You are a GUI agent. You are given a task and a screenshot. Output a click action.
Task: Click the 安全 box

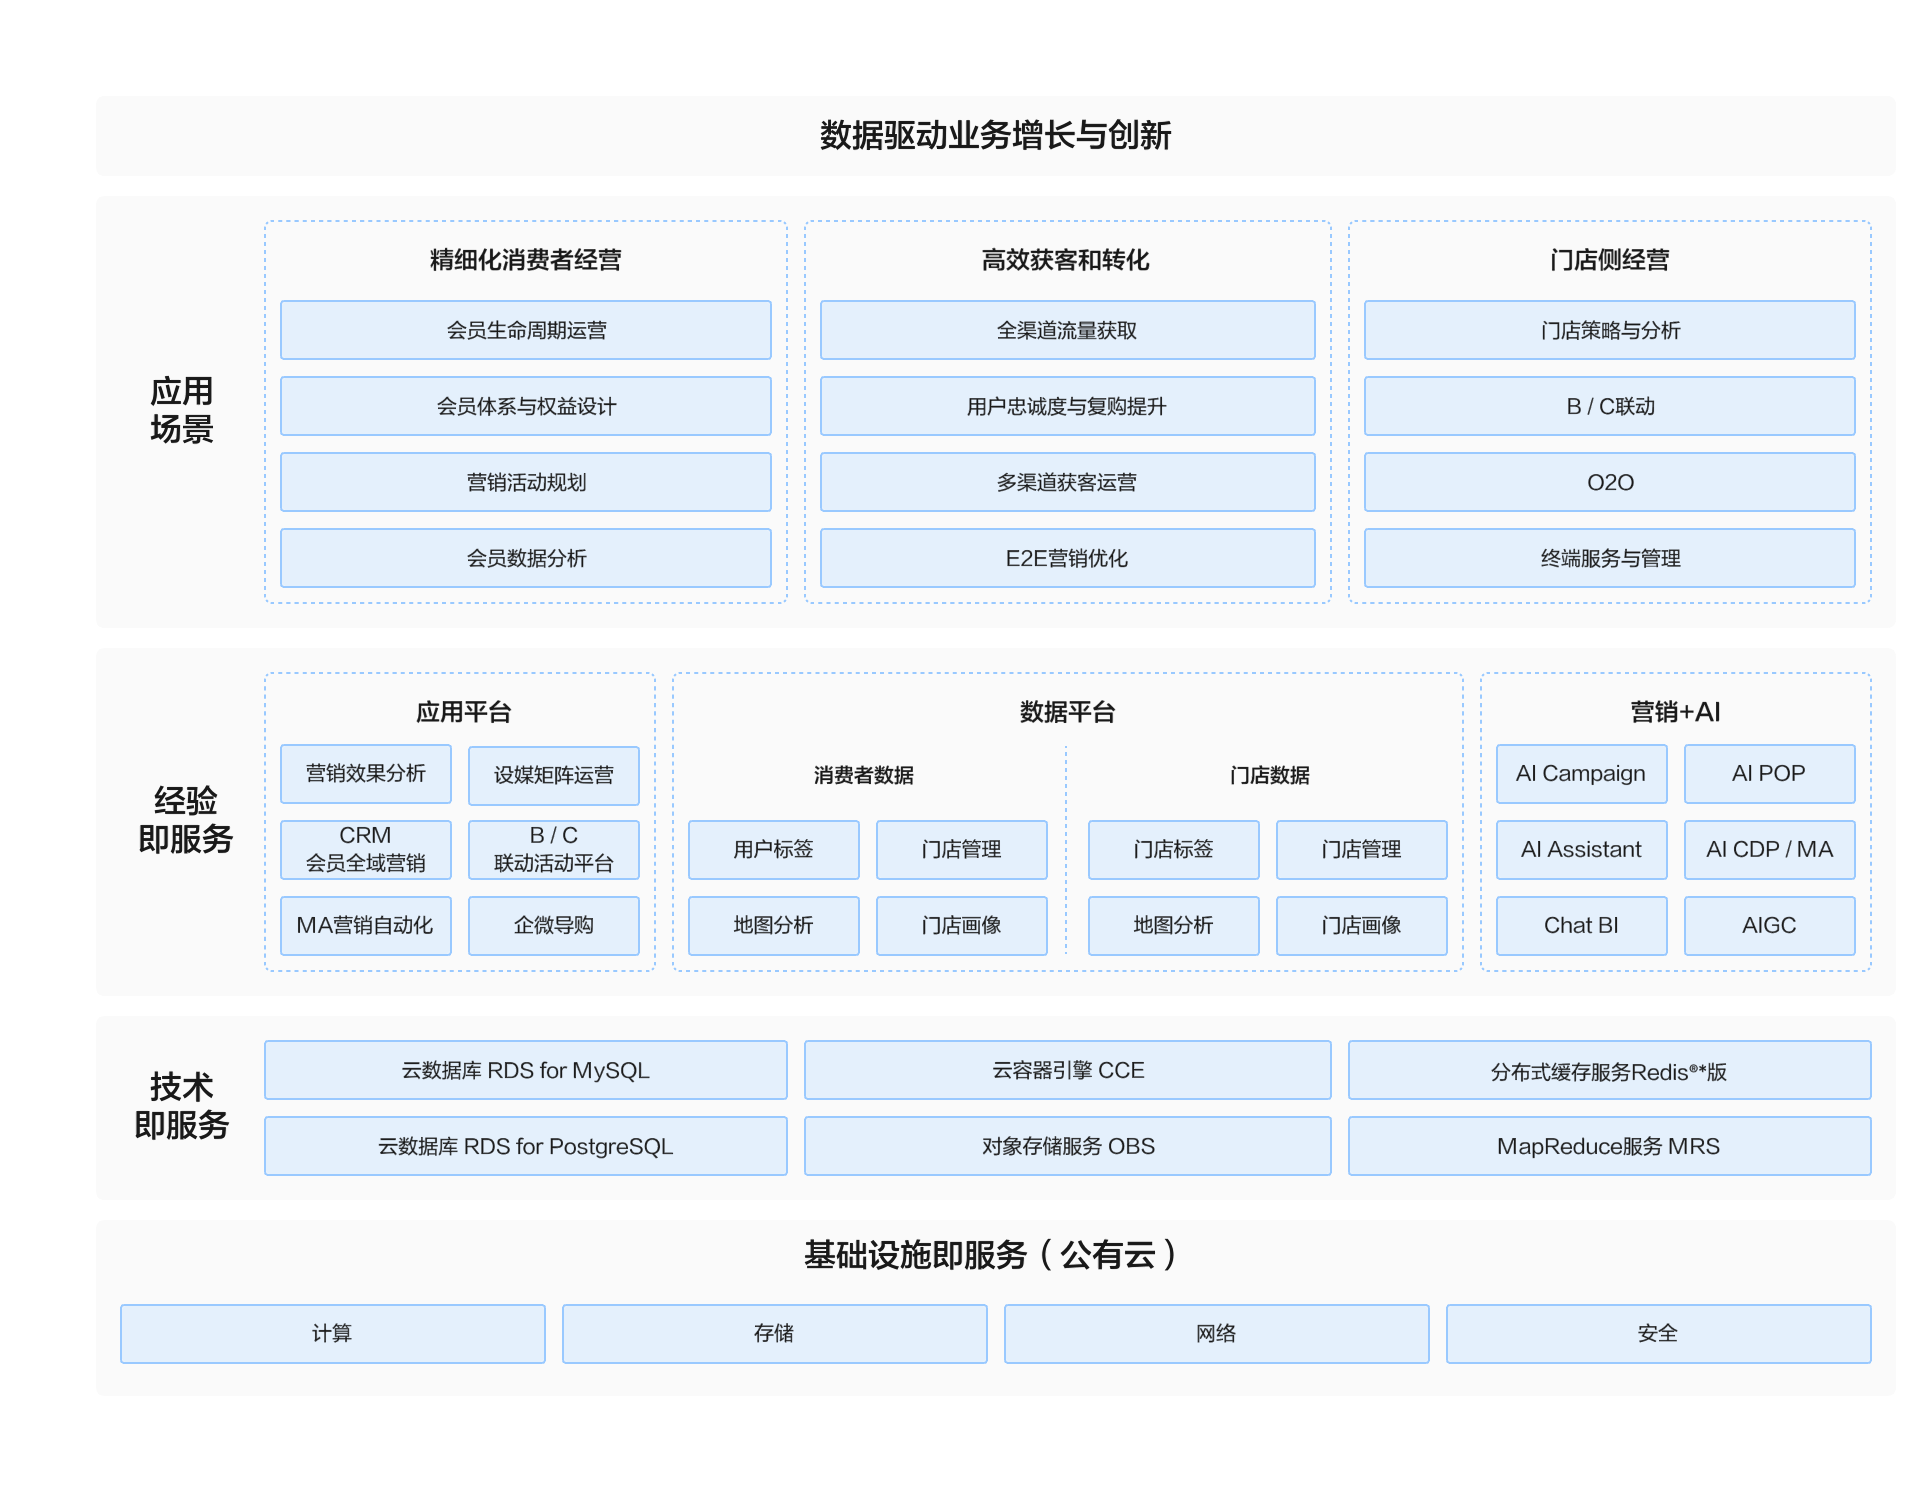pyautogui.click(x=1659, y=1334)
